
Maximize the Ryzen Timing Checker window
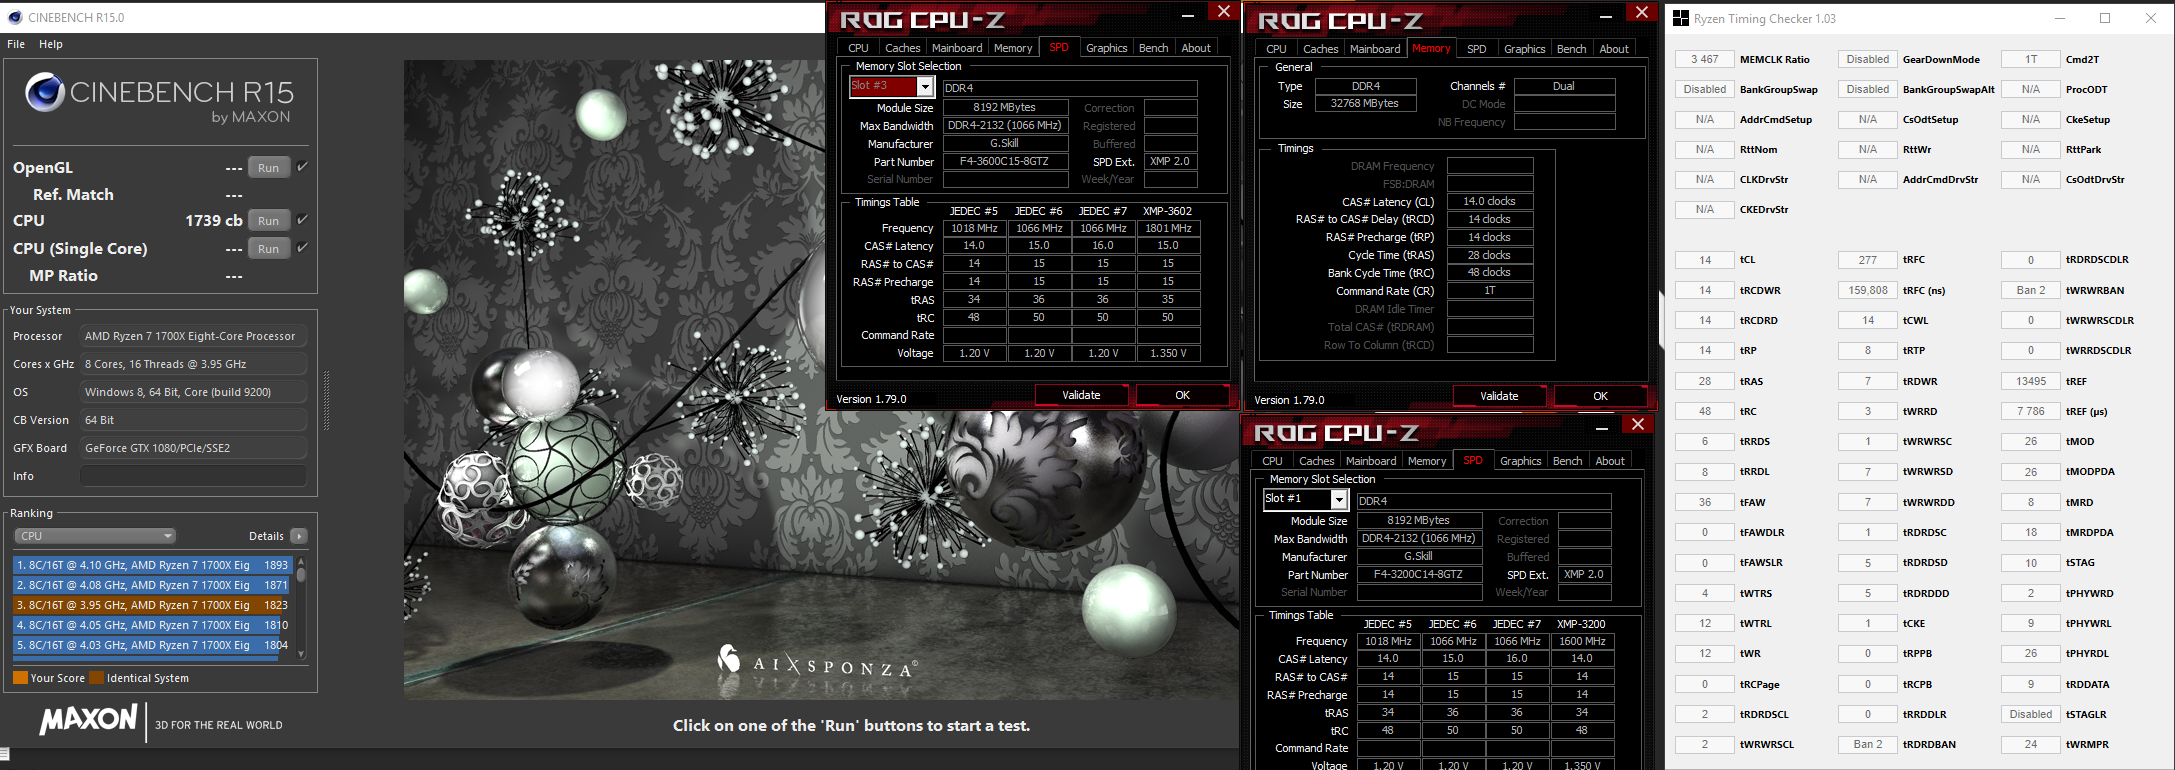pyautogui.click(x=2105, y=18)
